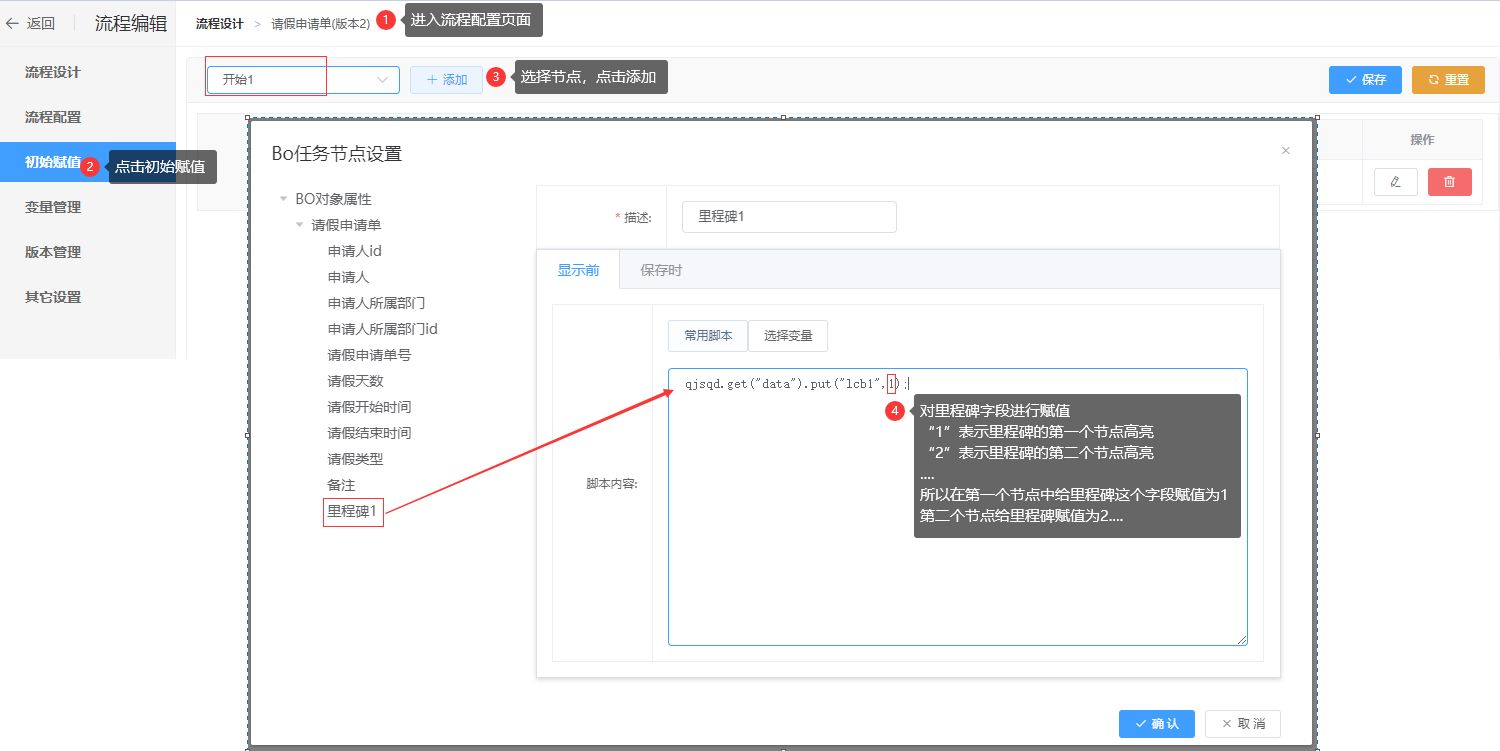Click the red trash delete icon
Viewport: 1500px width, 751px height.
coord(1449,182)
